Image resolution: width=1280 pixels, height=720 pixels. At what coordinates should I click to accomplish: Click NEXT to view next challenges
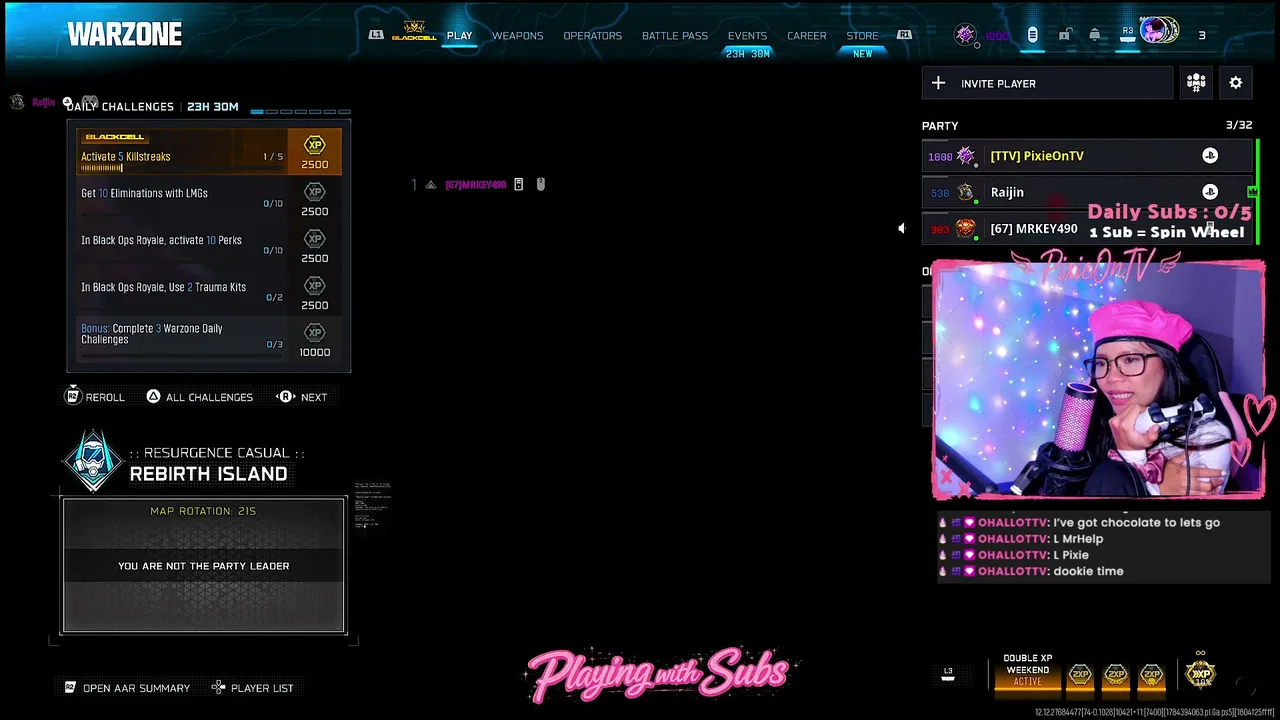(x=303, y=397)
